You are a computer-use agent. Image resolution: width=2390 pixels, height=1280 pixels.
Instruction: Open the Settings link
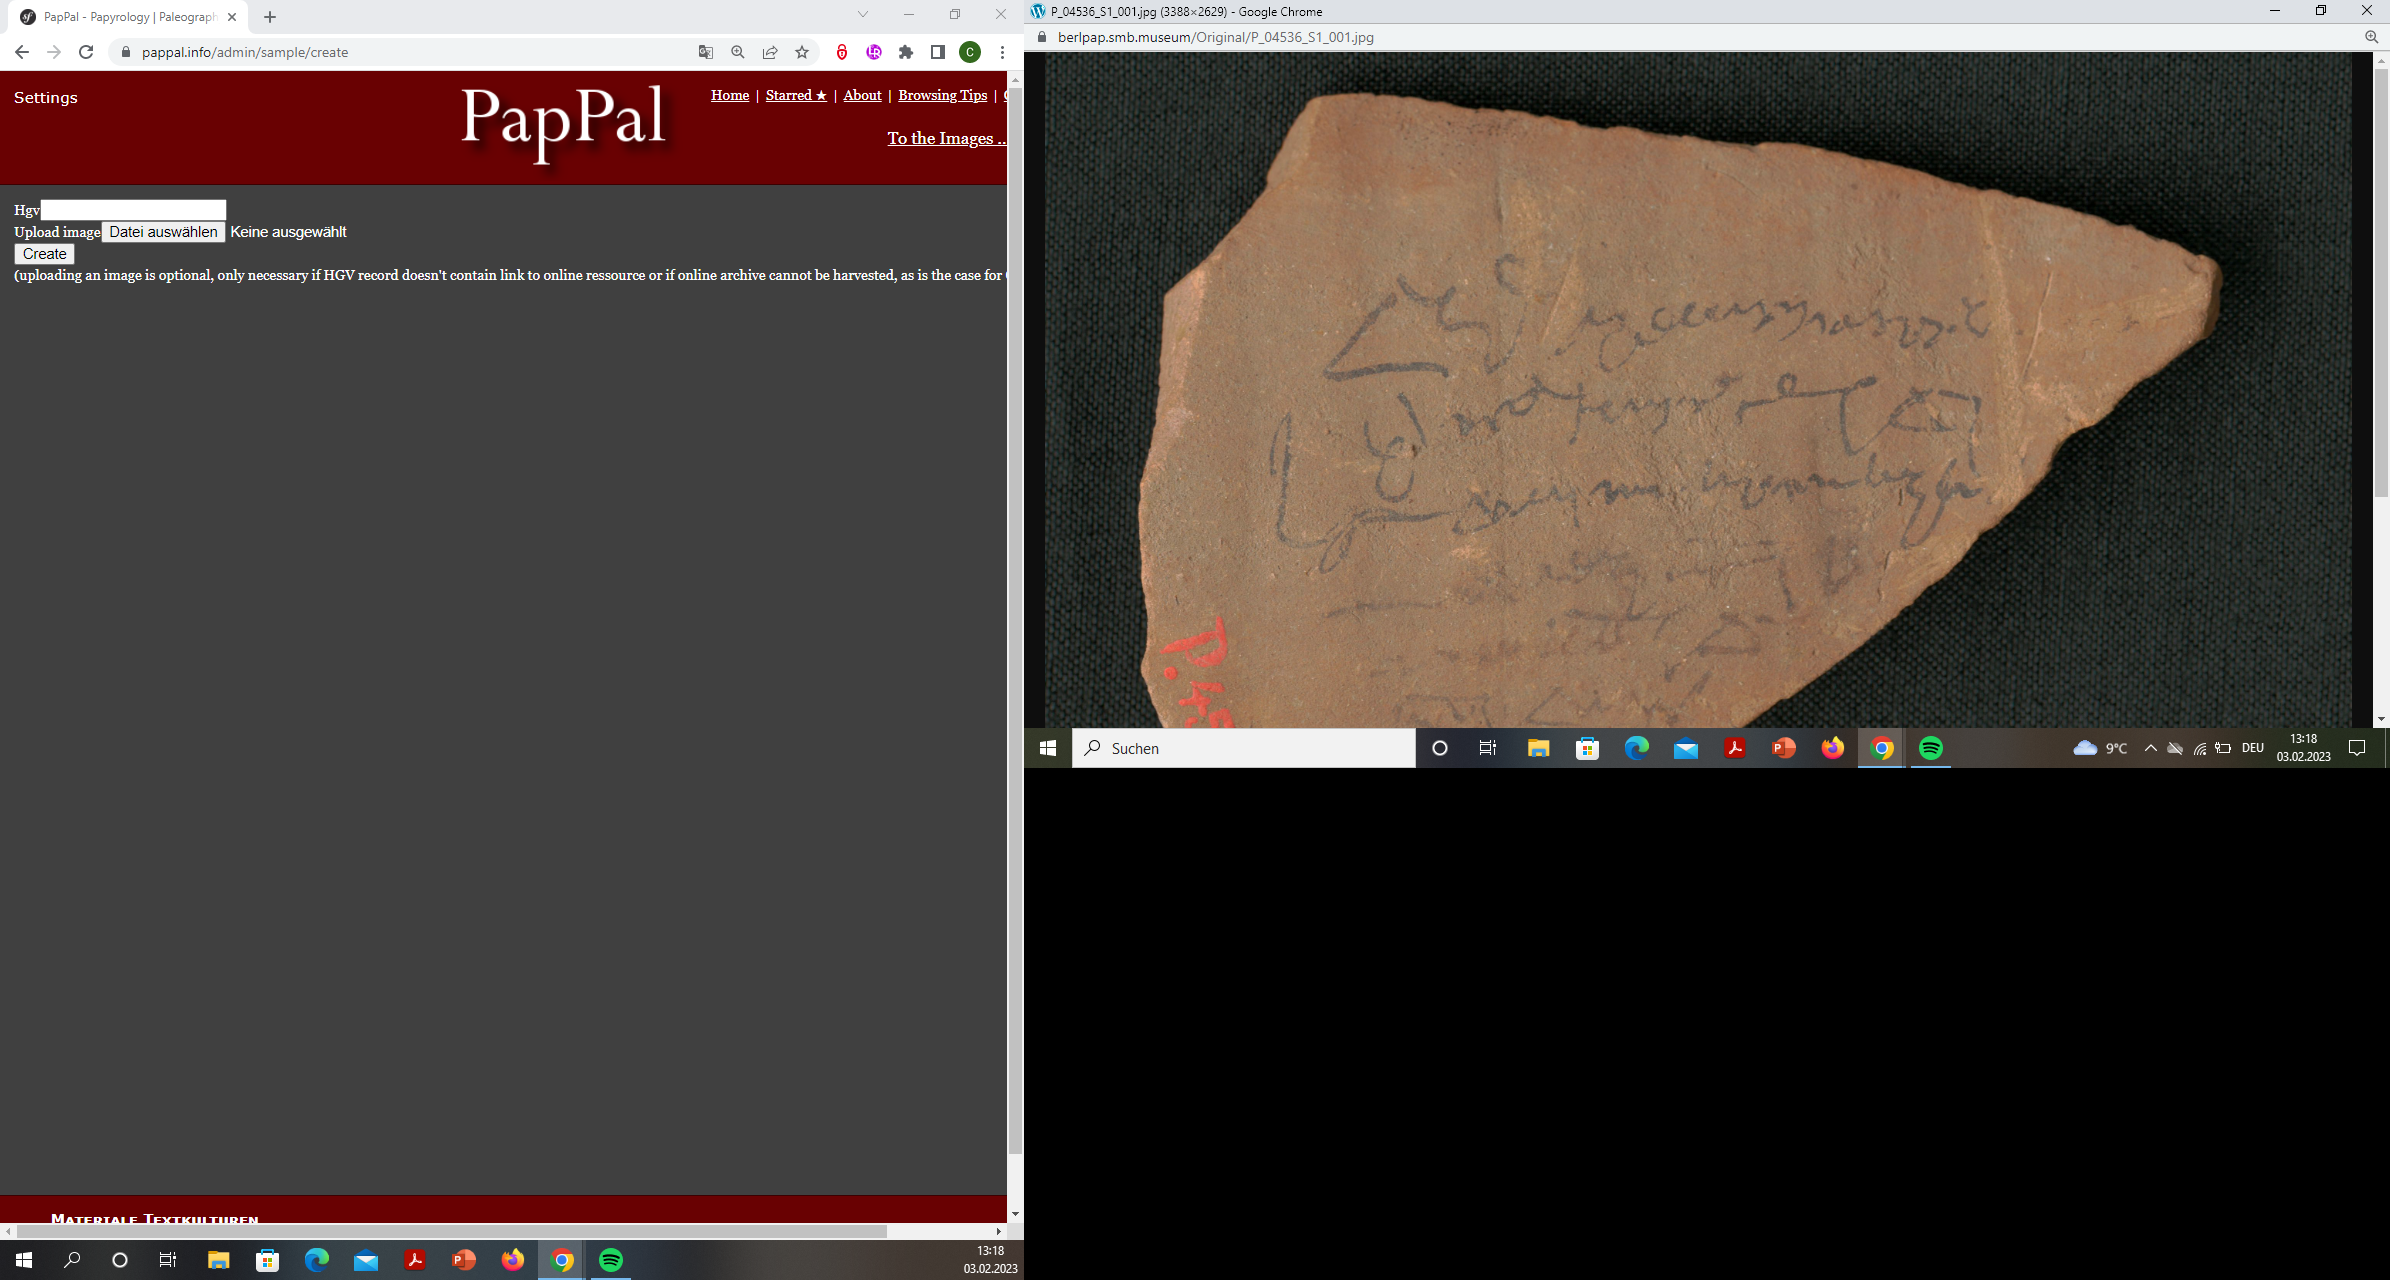(46, 97)
